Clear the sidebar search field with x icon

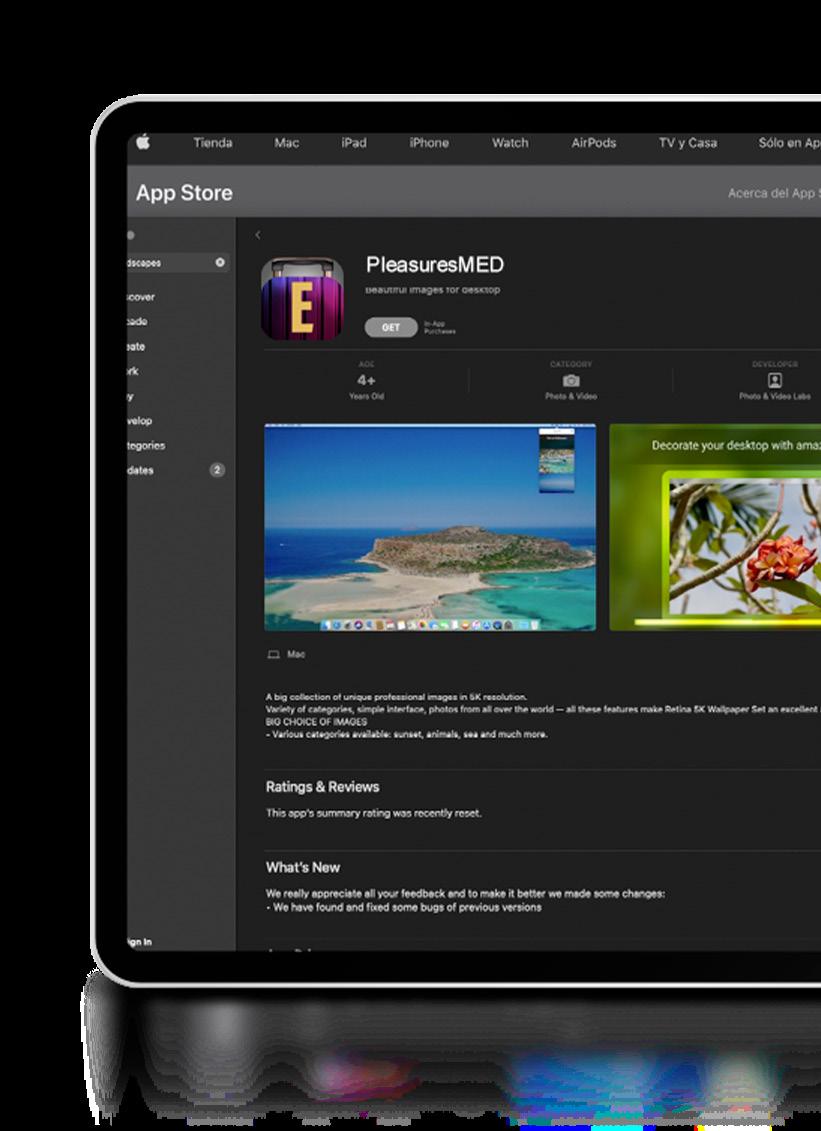pyautogui.click(x=220, y=263)
